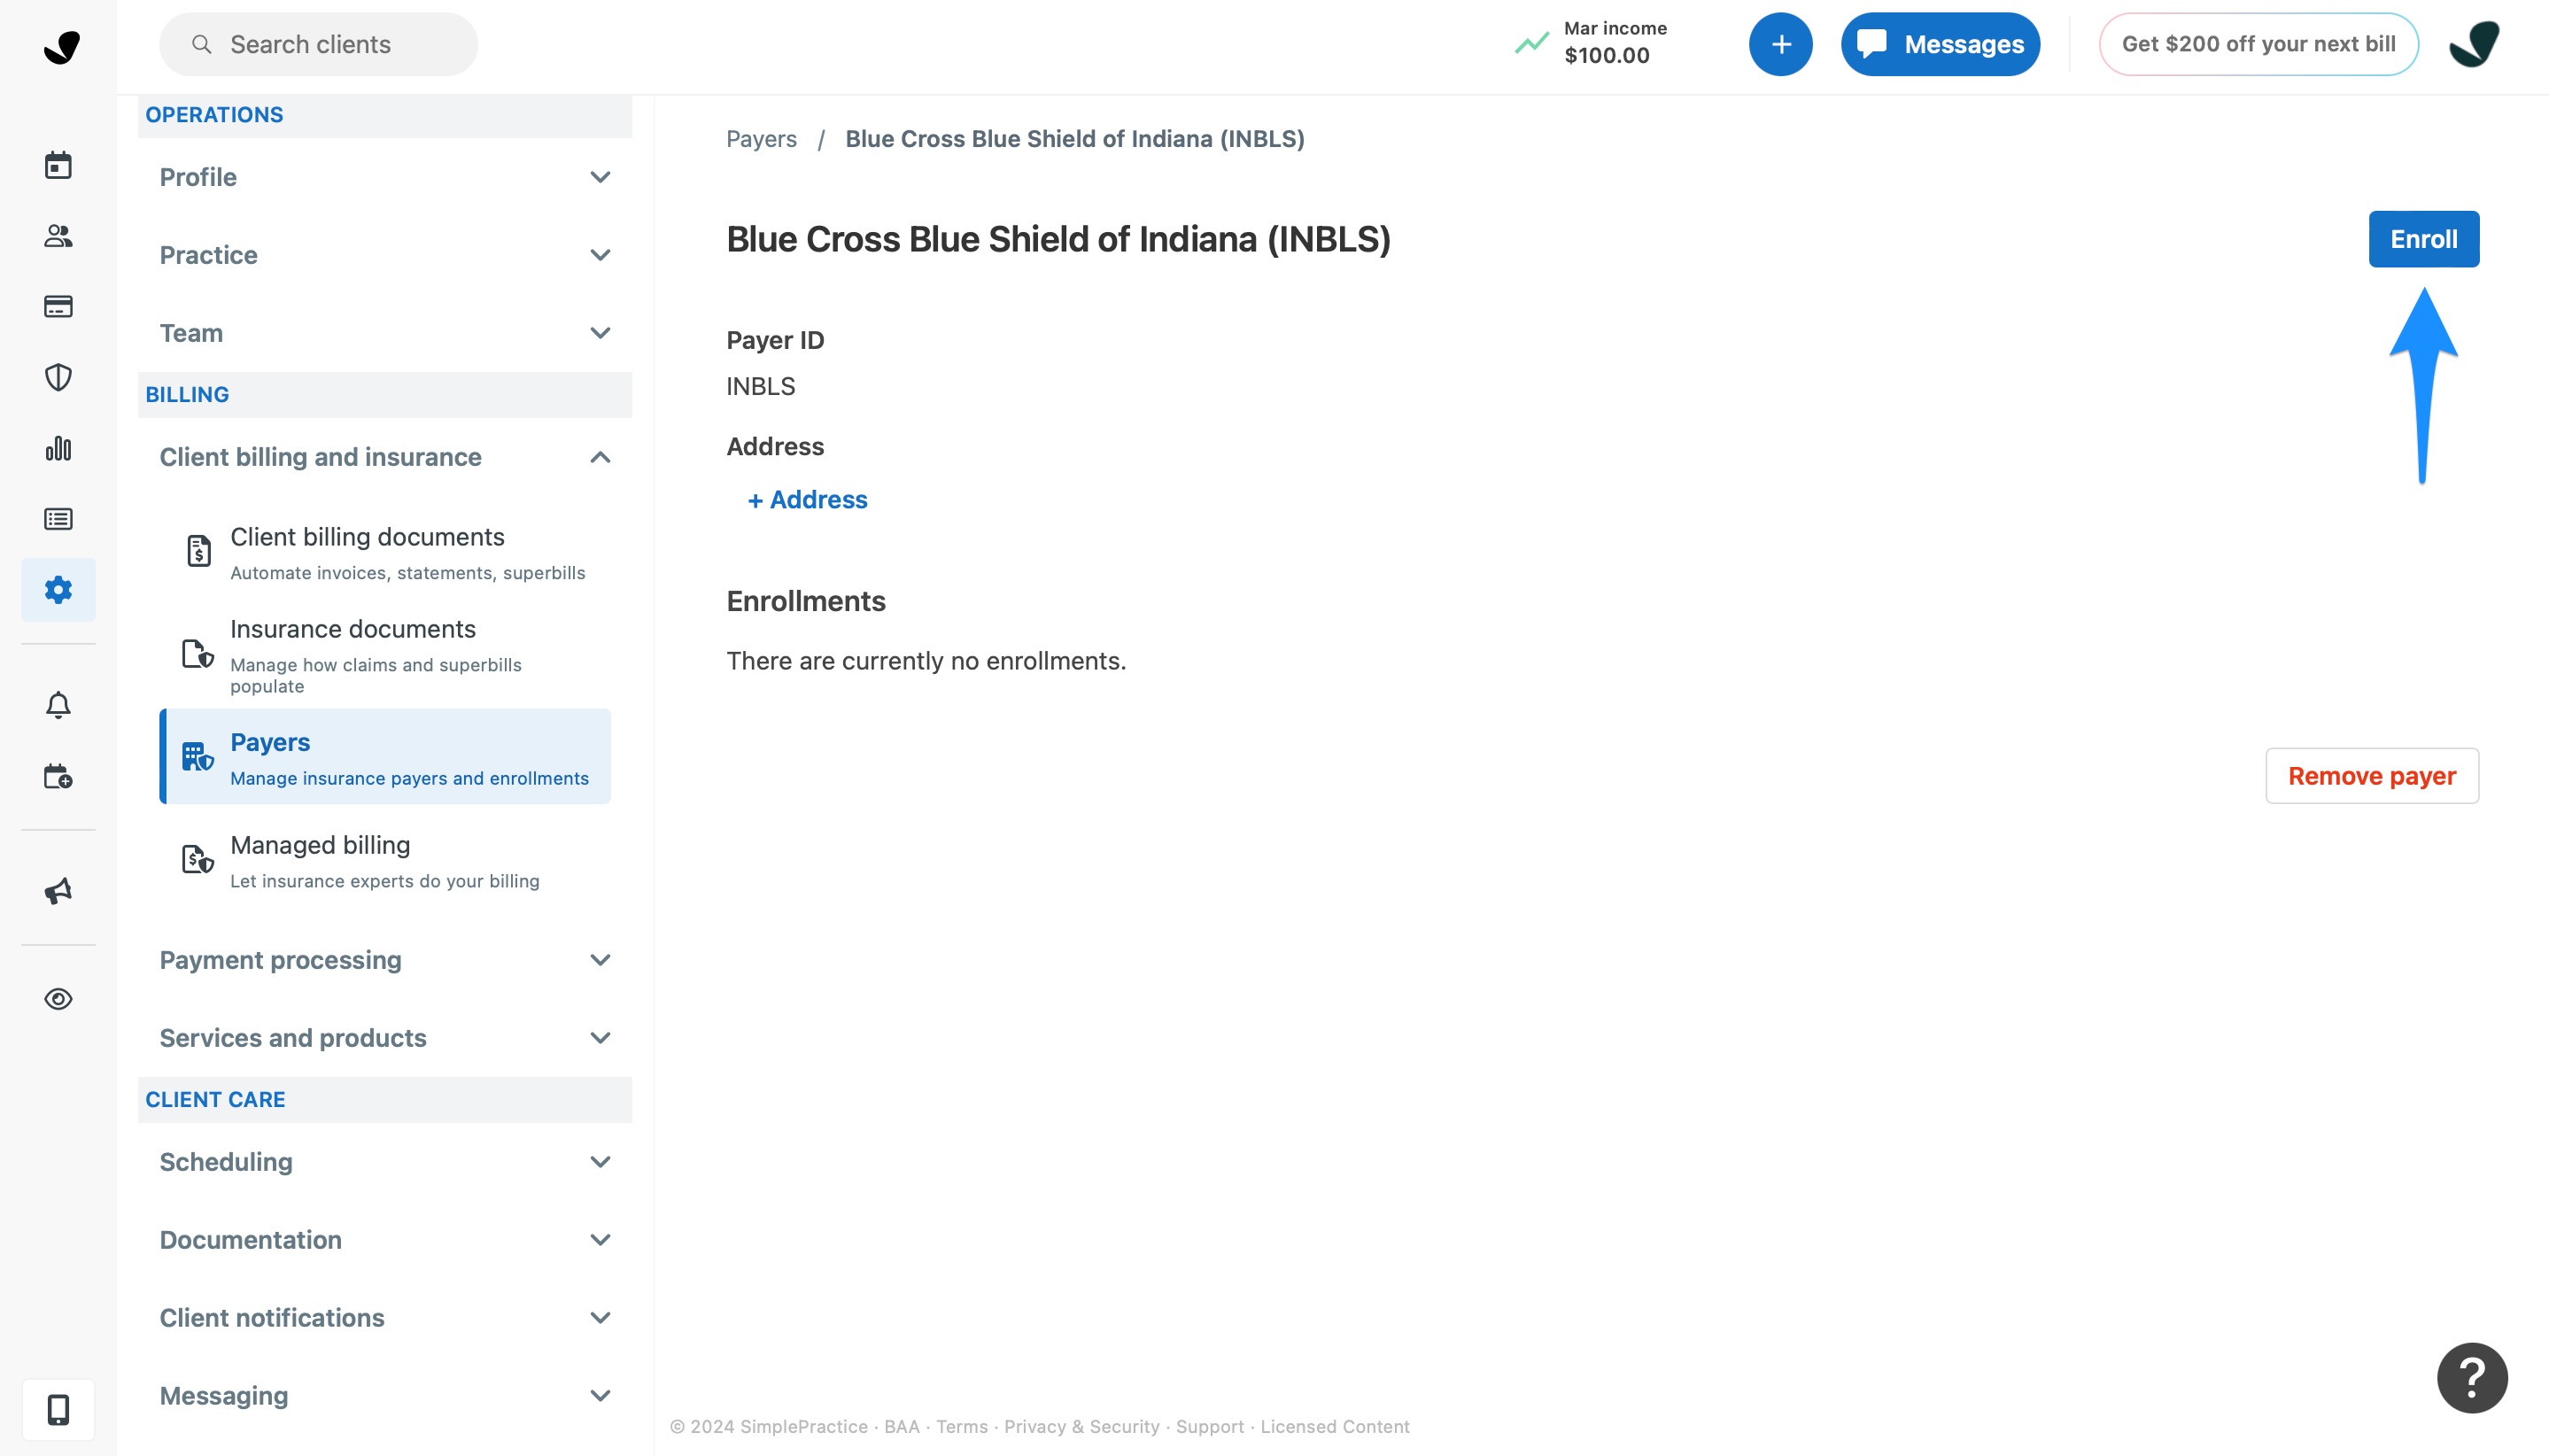The width and height of the screenshot is (2549, 1456).
Task: Open the Billing credit card icon
Action: (x=58, y=306)
